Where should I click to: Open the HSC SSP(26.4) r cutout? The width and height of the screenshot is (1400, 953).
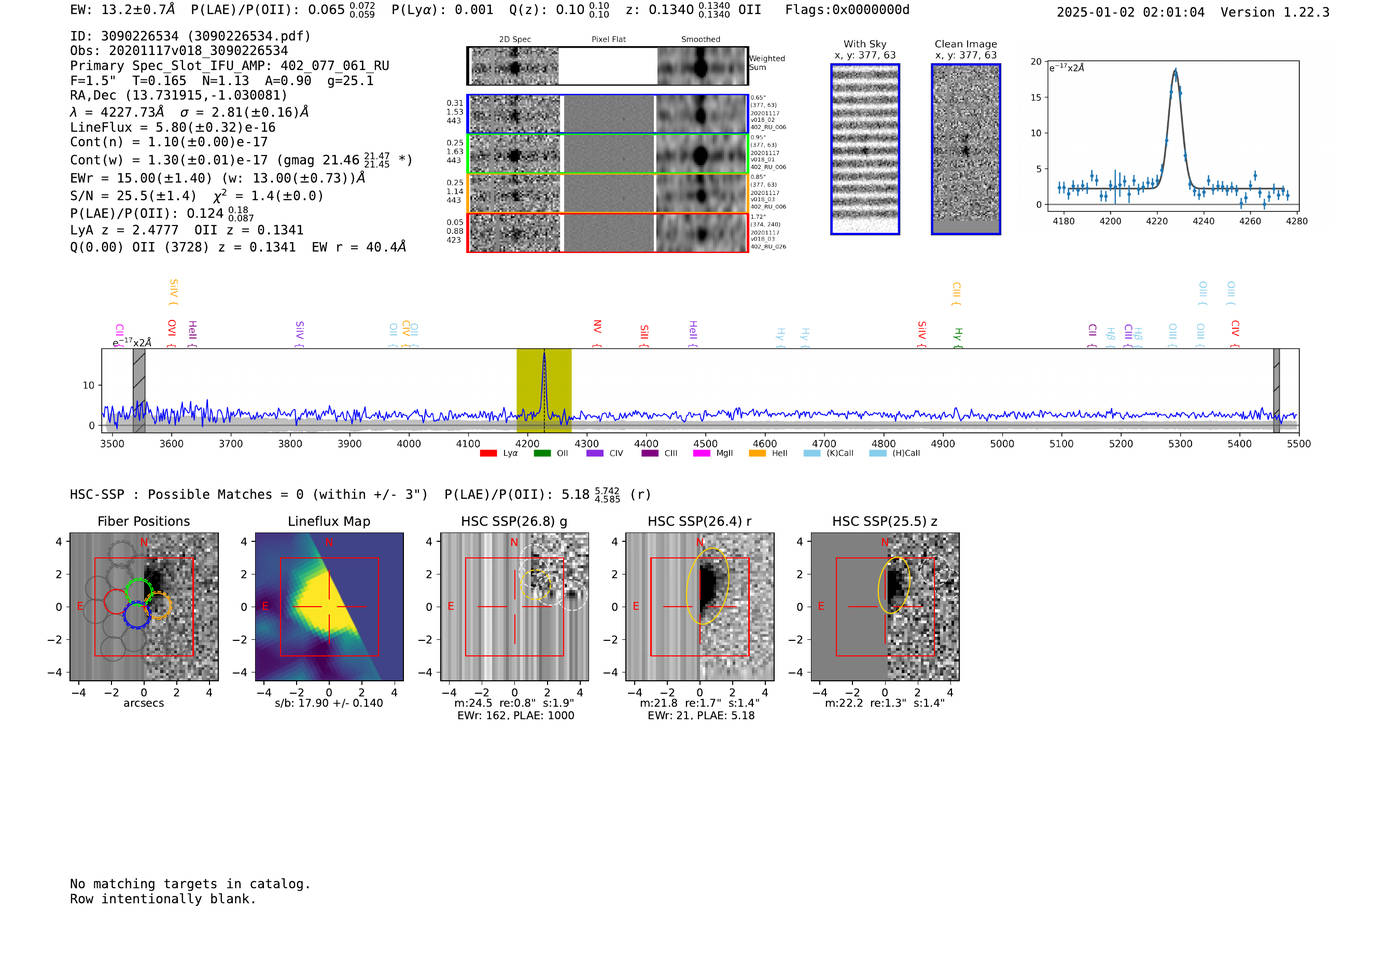(x=700, y=607)
